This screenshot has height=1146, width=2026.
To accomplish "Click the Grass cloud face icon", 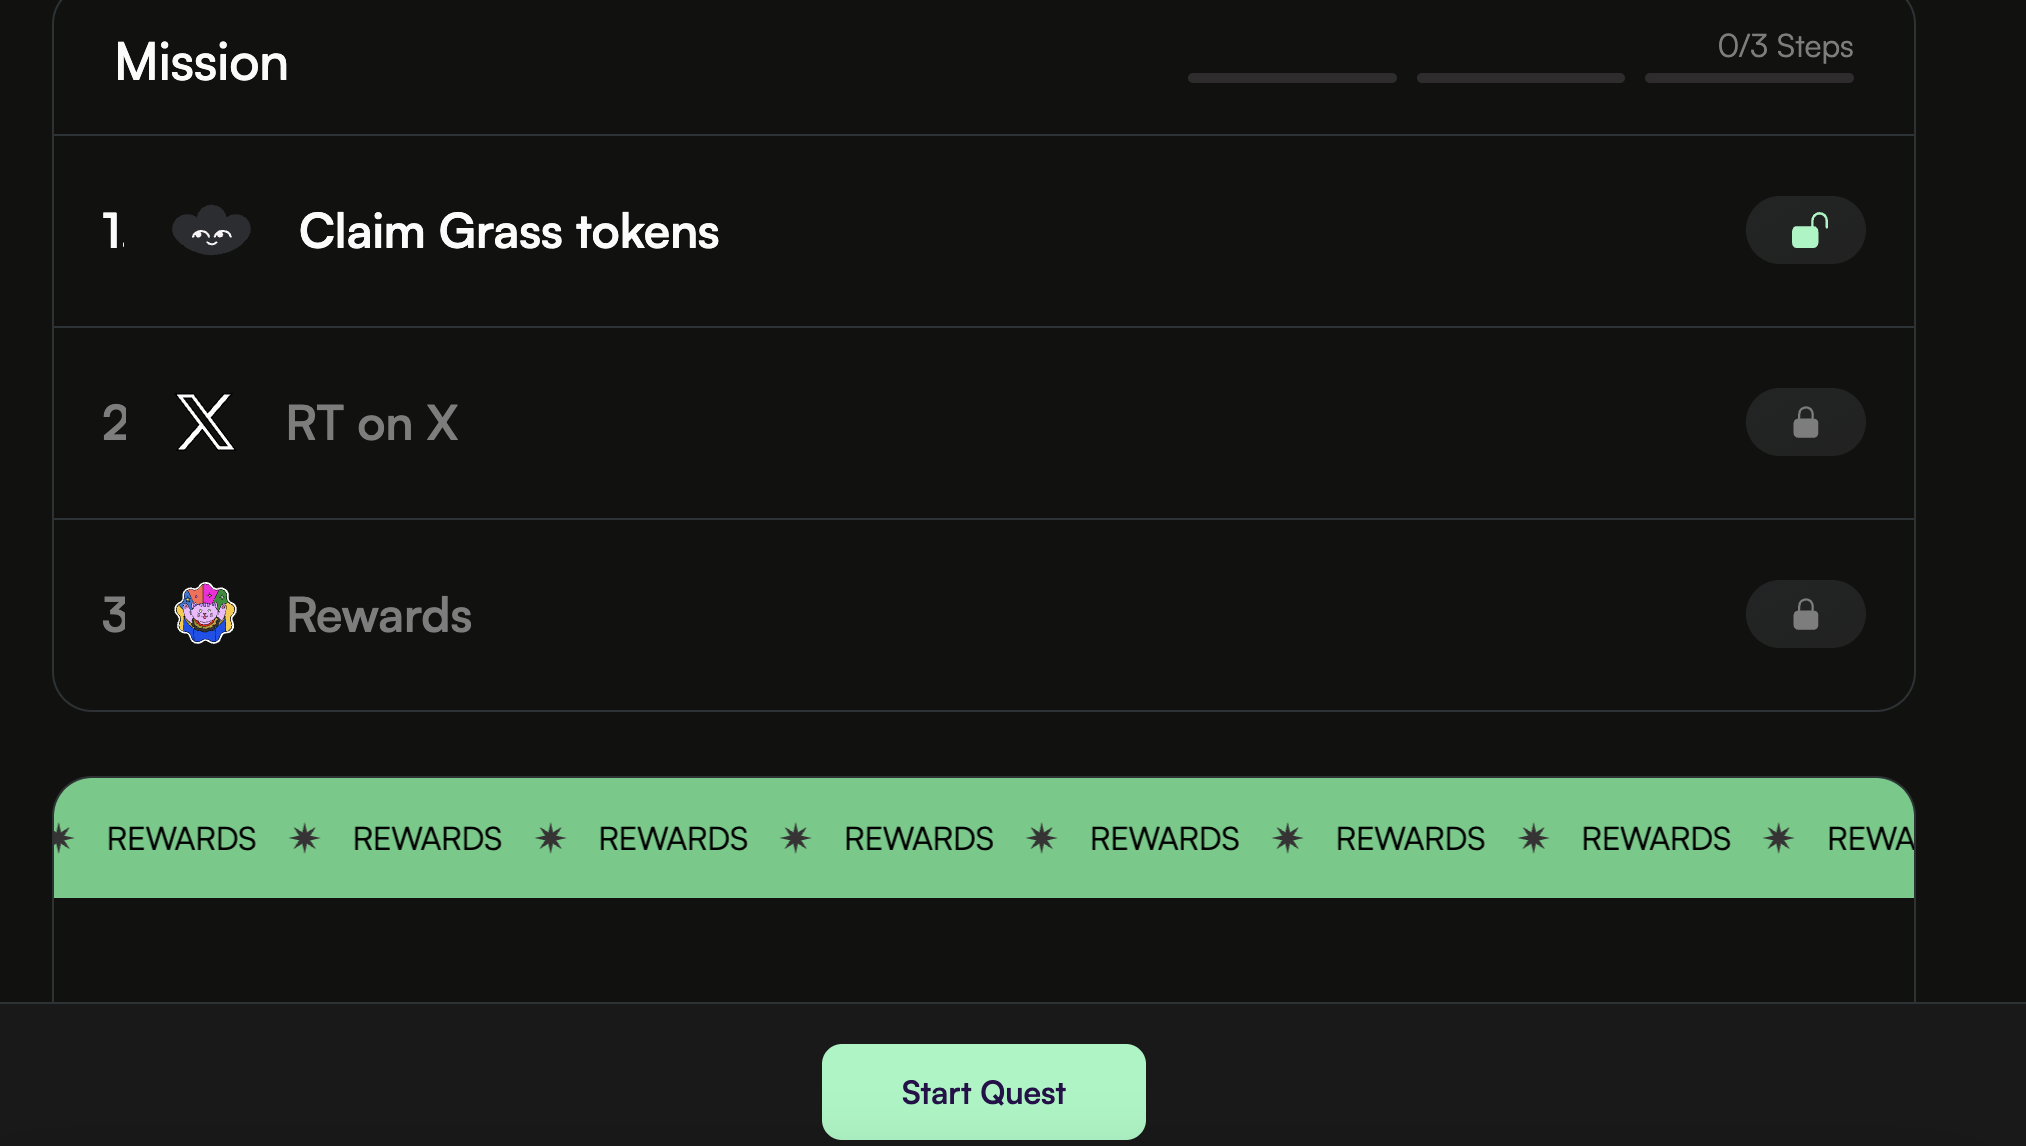I will 211,231.
